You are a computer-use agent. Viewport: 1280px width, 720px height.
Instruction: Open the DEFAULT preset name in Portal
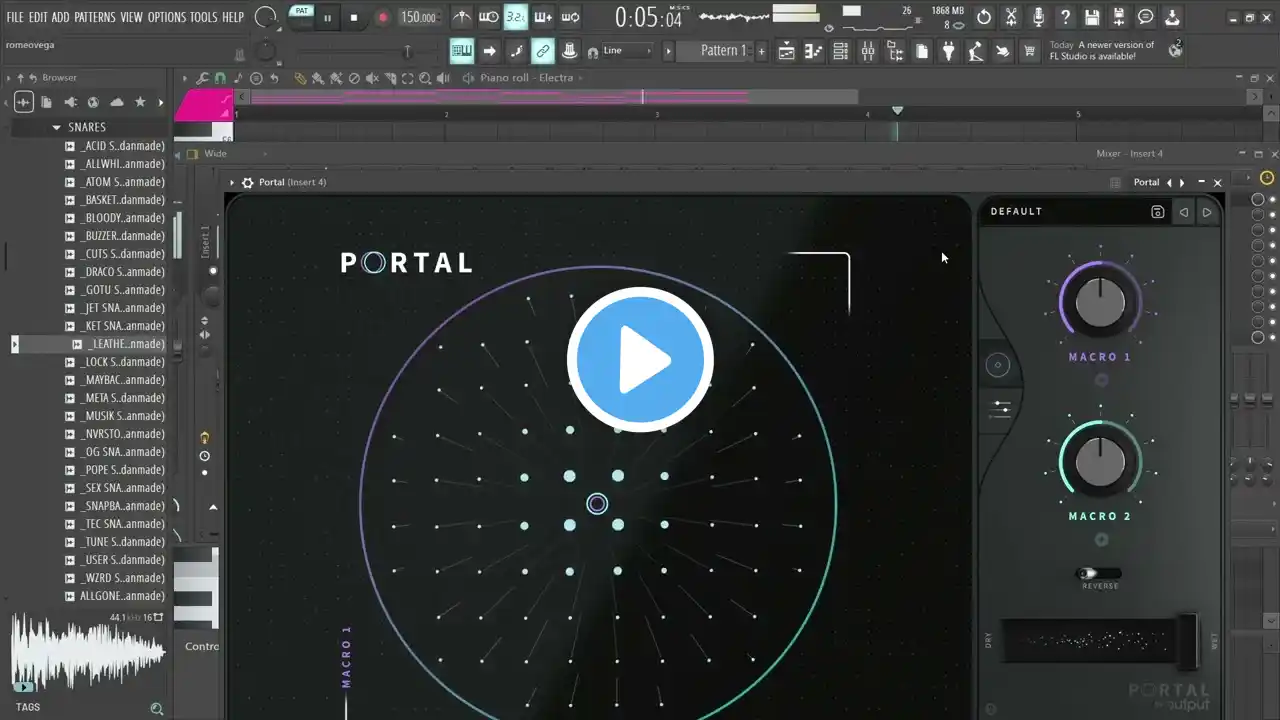pyautogui.click(x=1017, y=212)
